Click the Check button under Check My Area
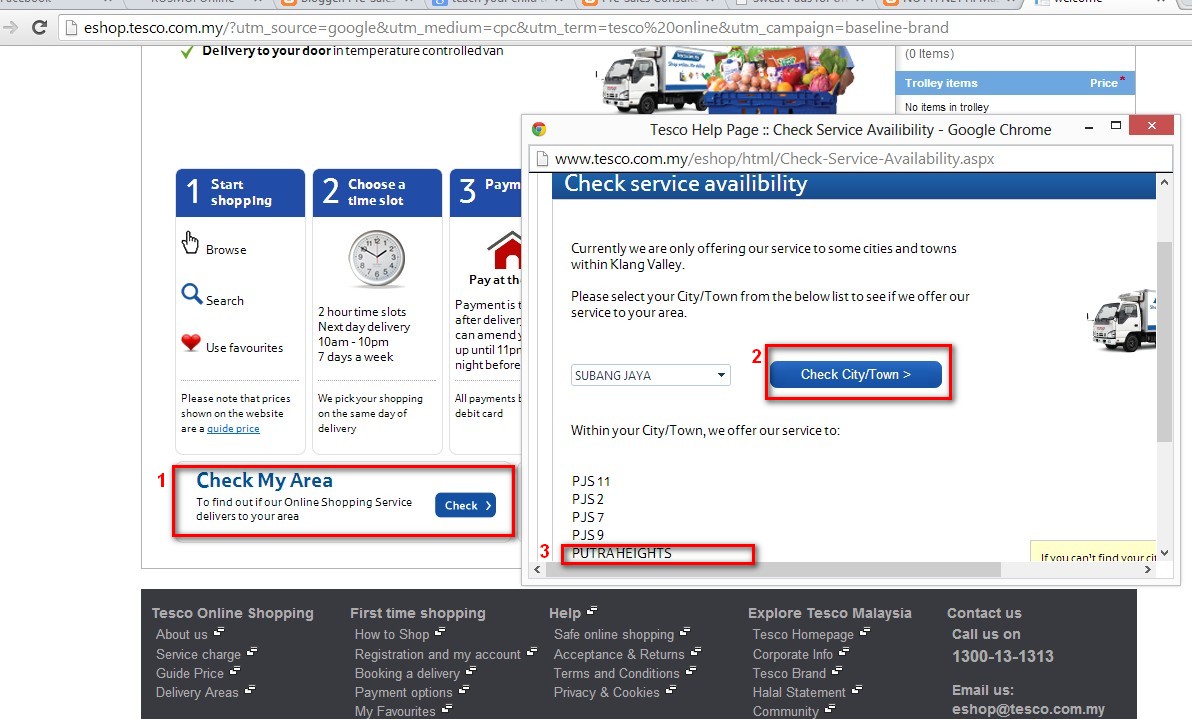 (464, 505)
